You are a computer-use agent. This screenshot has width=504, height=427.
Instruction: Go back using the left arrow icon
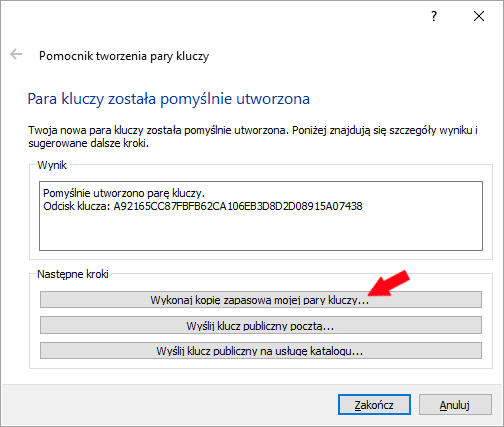(x=16, y=54)
